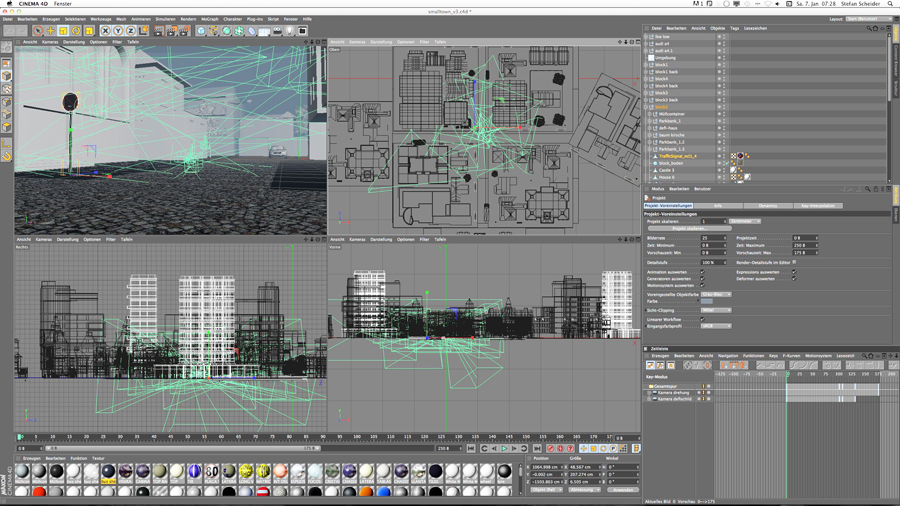
Task: Activate the Scale tool
Action: (63, 31)
